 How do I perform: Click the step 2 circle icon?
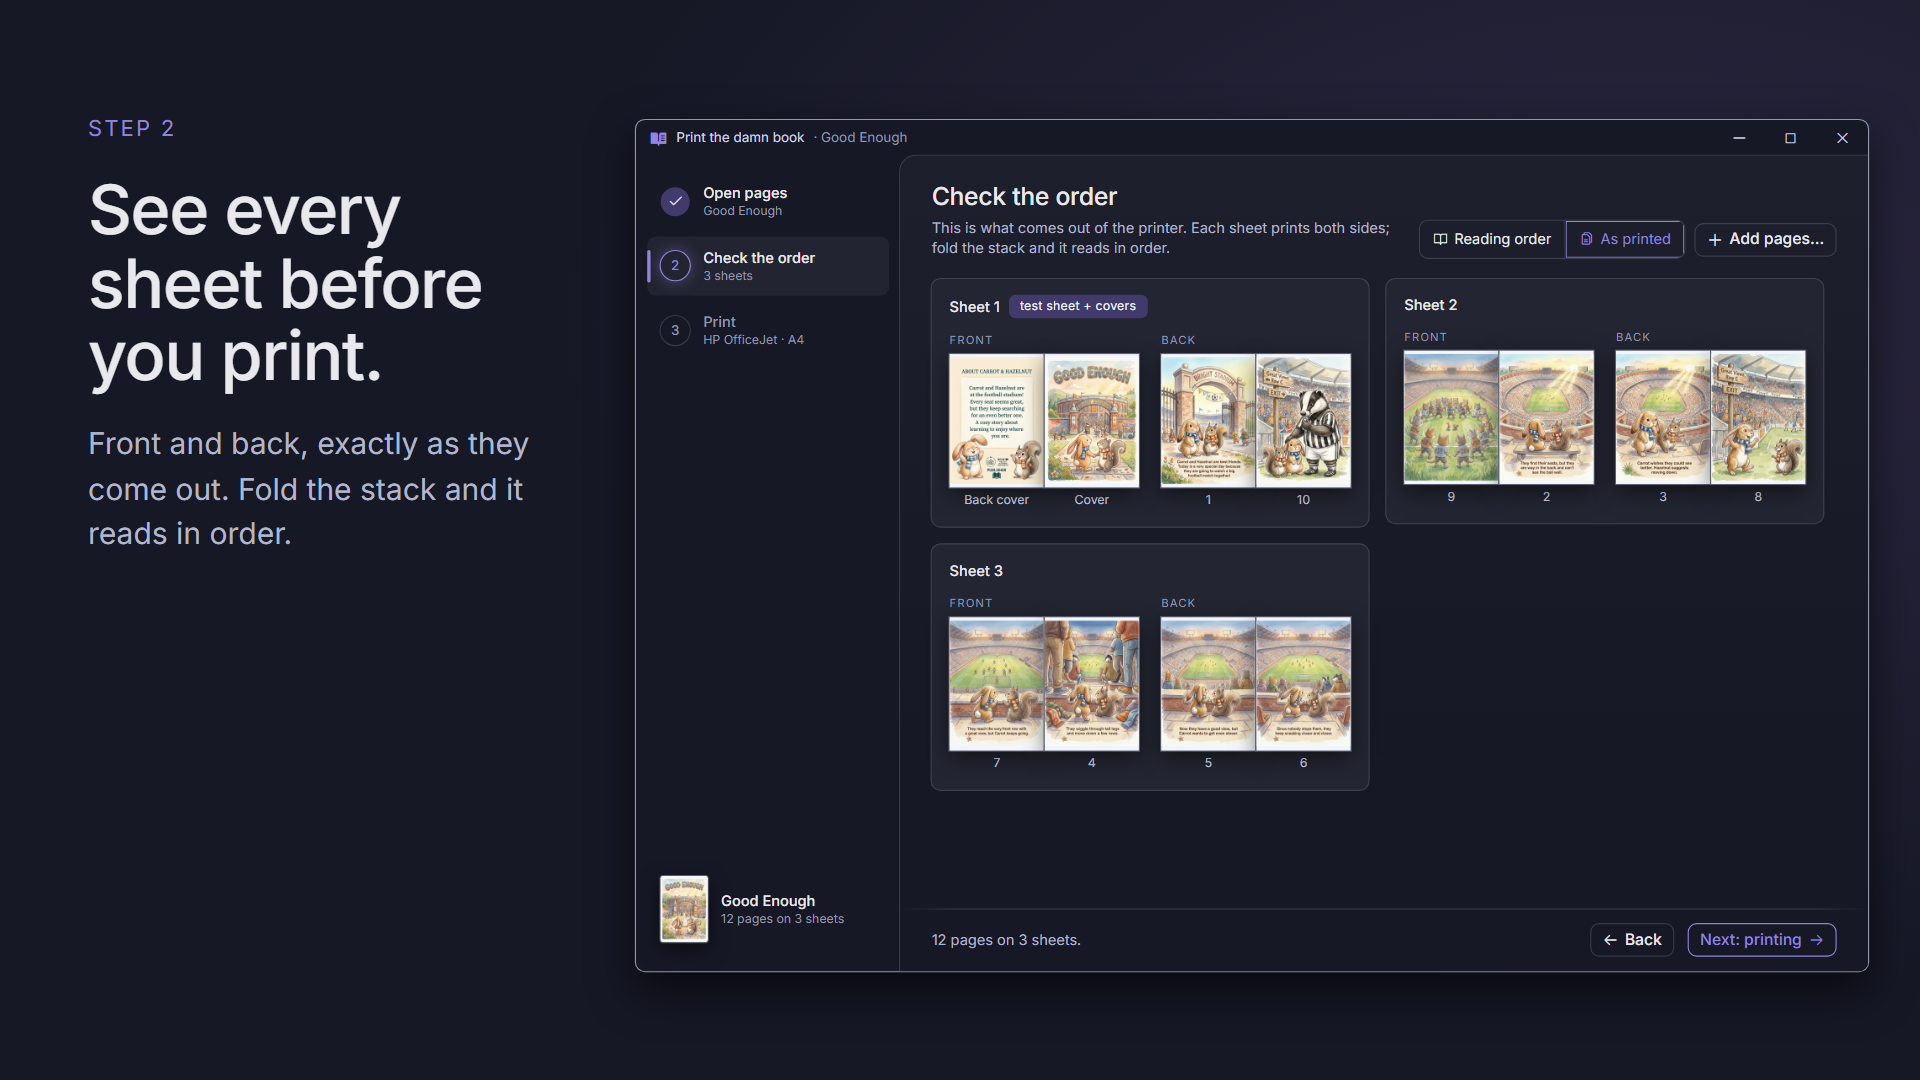(x=675, y=266)
